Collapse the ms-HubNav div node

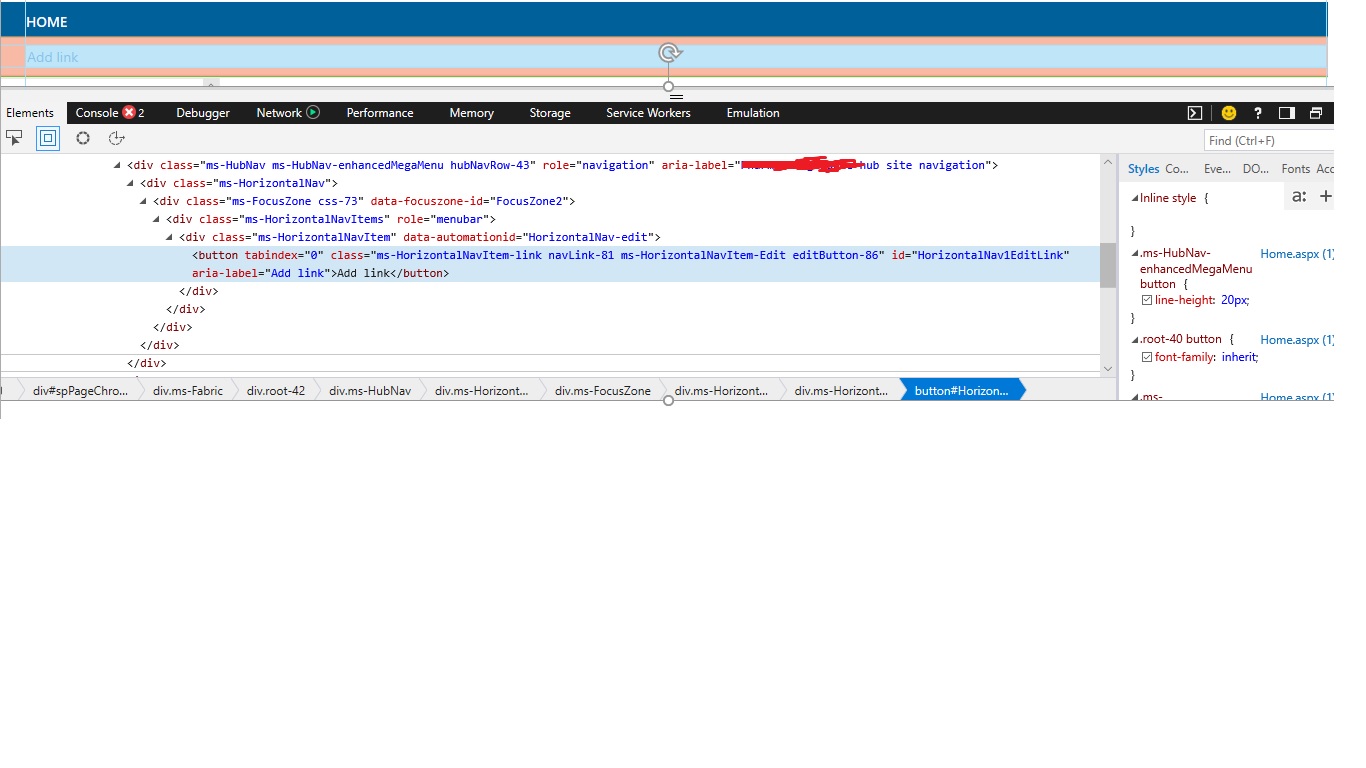point(118,165)
